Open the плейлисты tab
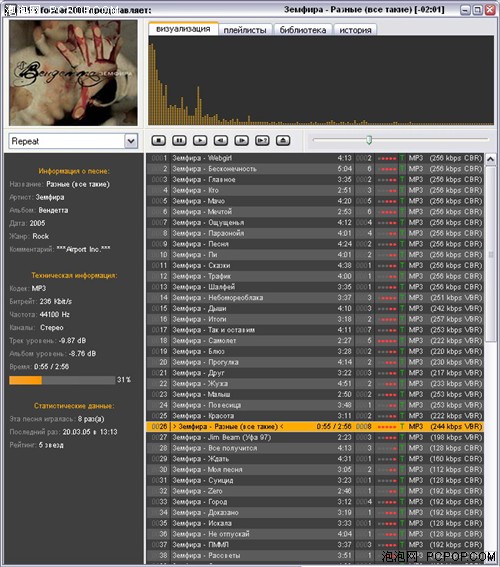Viewport: 500px width, 567px height. [245, 30]
